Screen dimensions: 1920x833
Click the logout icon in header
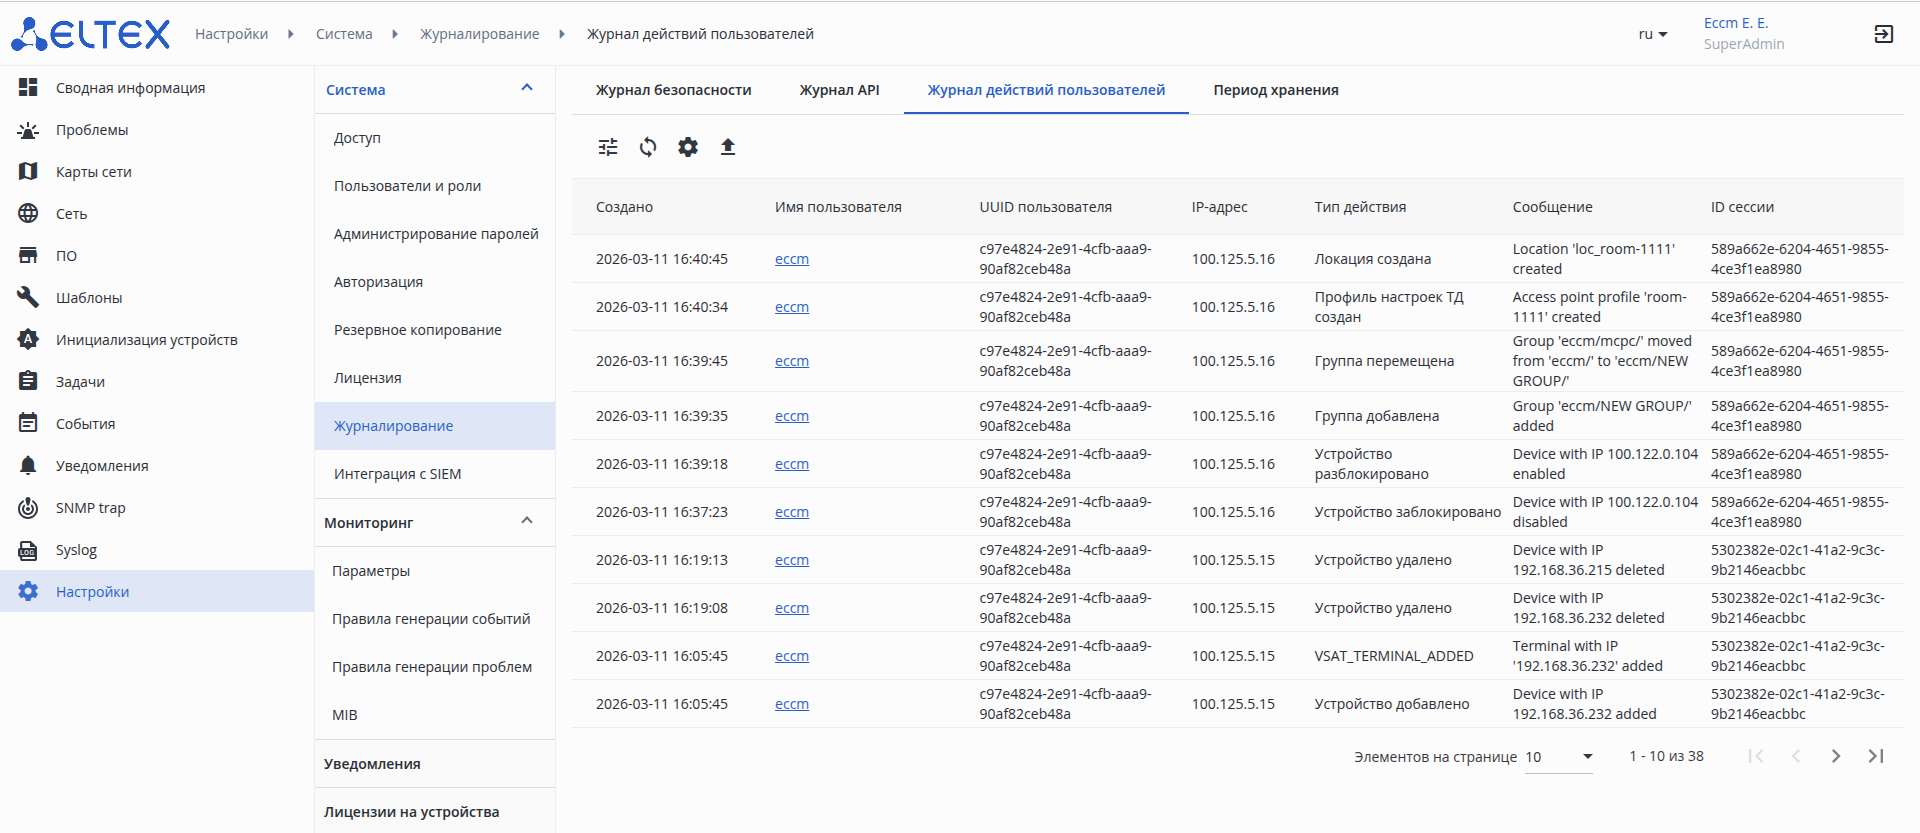pyautogui.click(x=1883, y=34)
